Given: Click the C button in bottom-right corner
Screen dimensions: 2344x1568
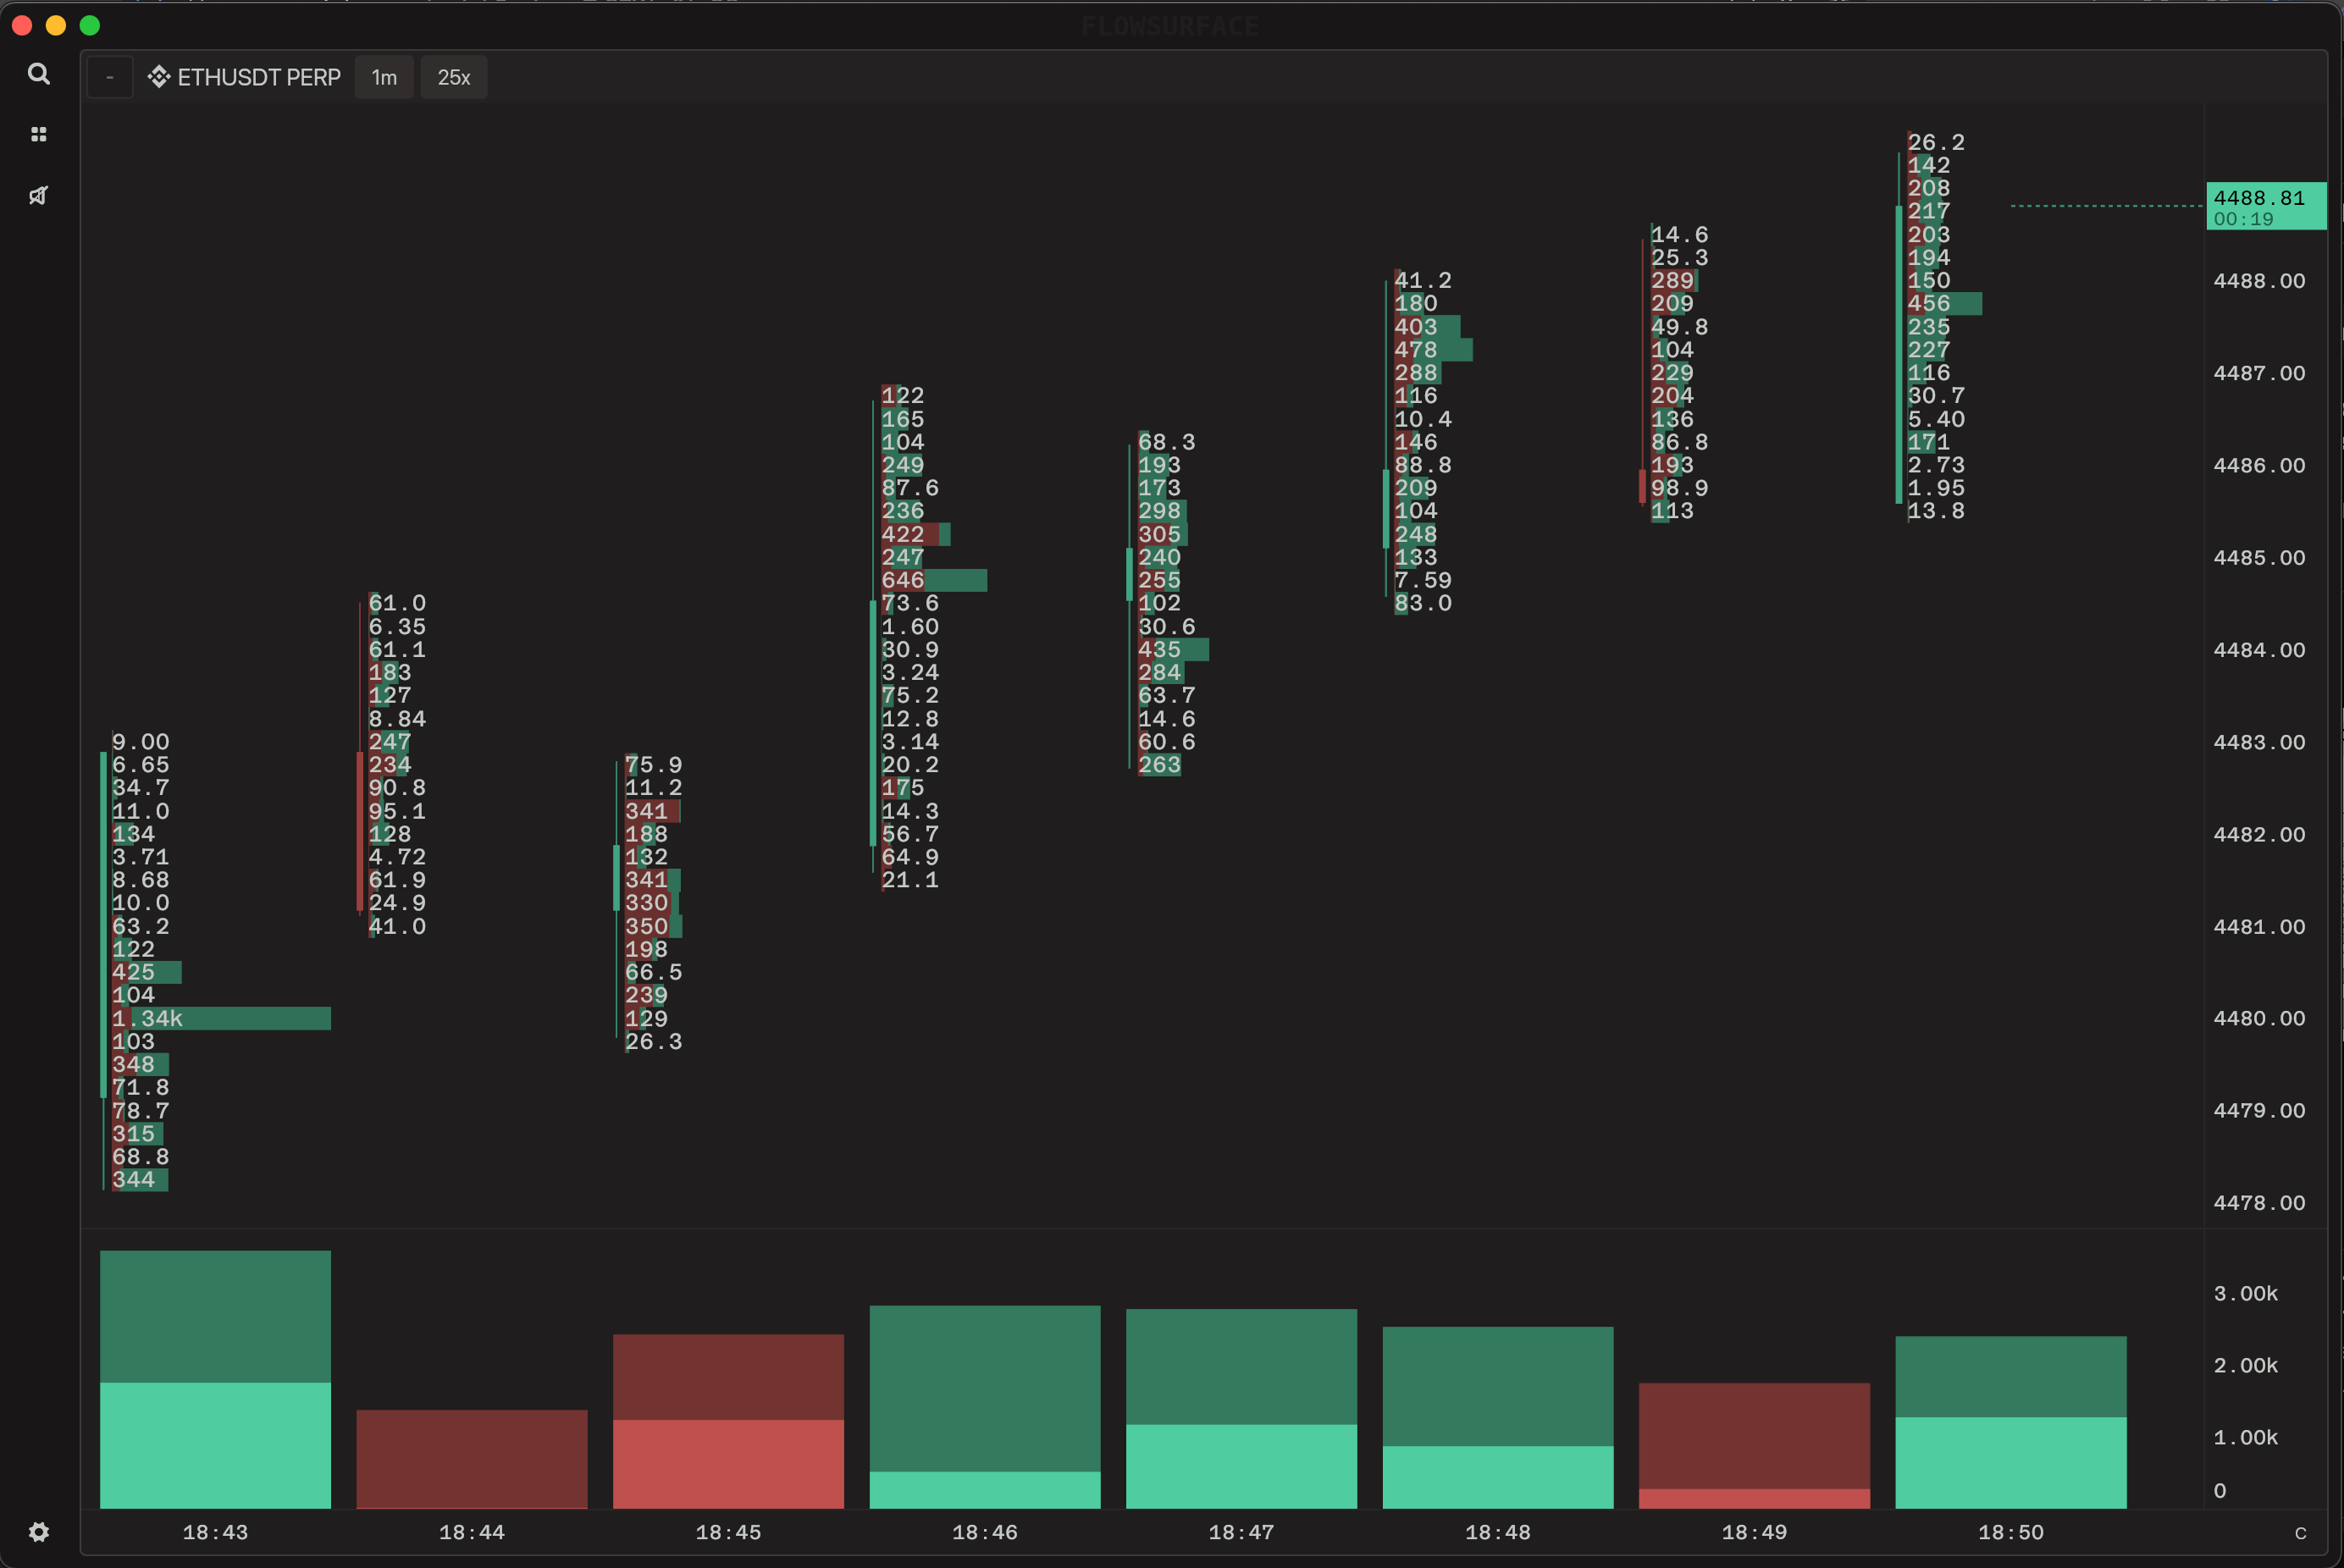Looking at the screenshot, I should pos(2300,1532).
